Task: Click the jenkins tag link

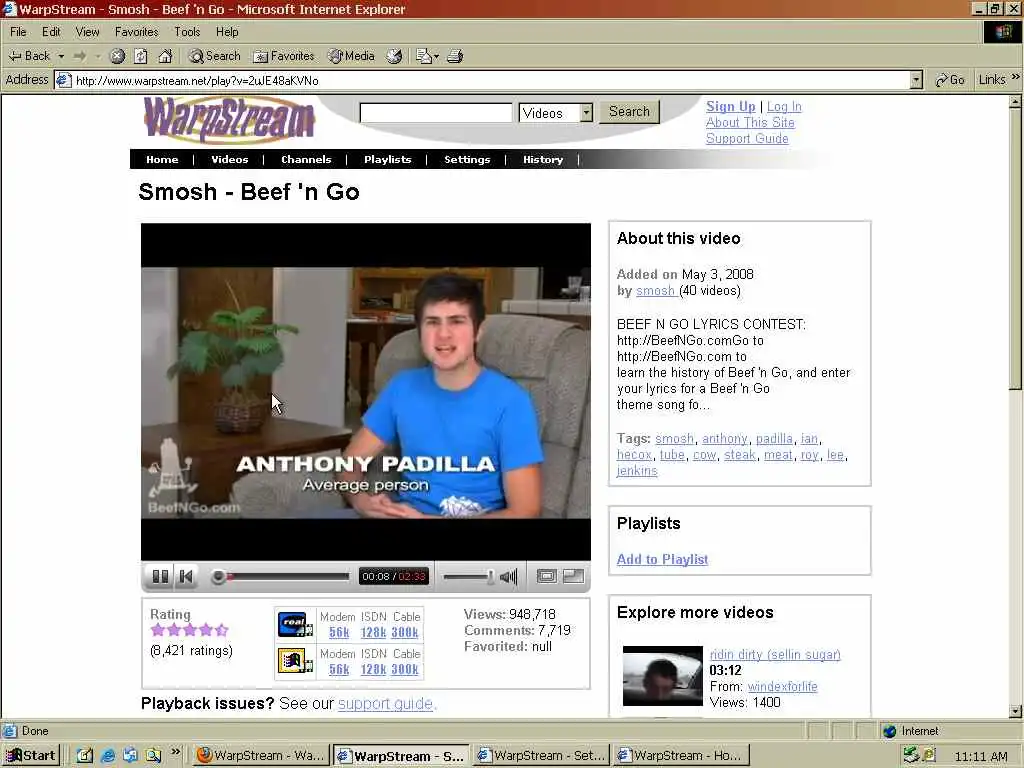Action: pyautogui.click(x=637, y=471)
